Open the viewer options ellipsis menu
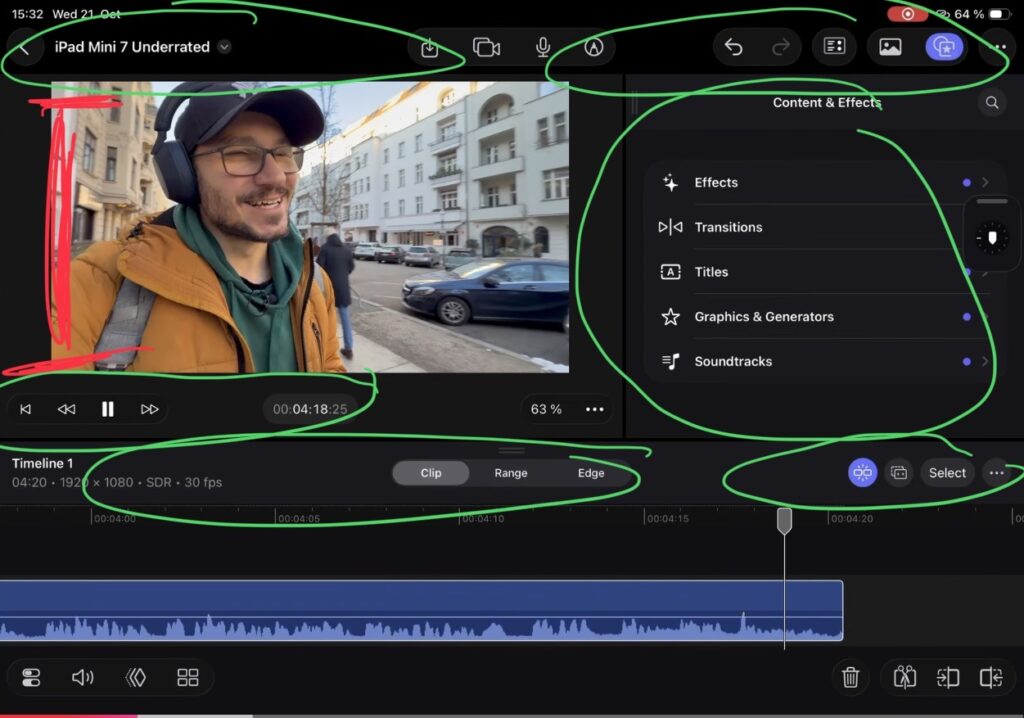The image size is (1024, 718). 594,409
